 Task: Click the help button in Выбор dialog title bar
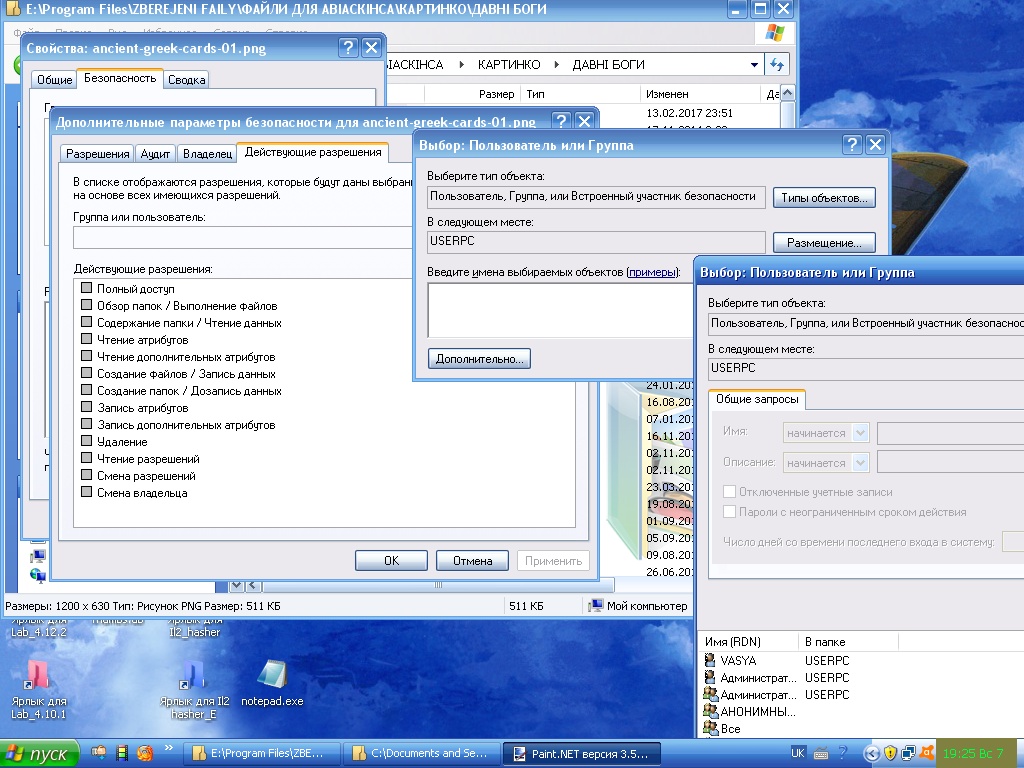tap(852, 146)
